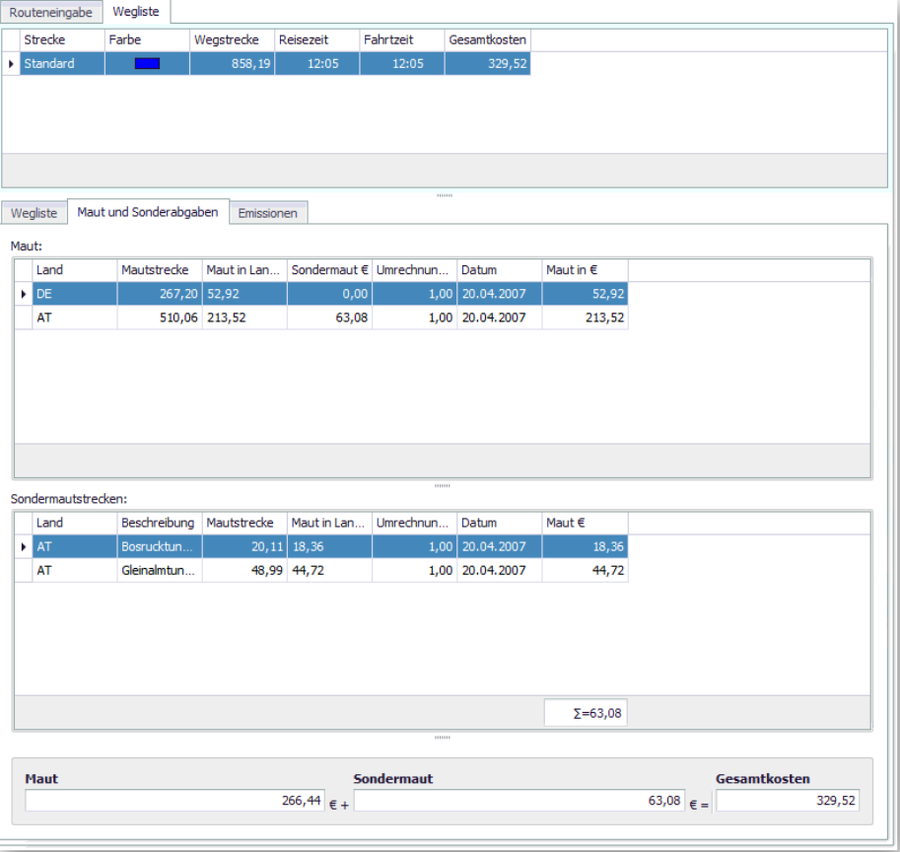Click the splitter grip below the route list
This screenshot has height=852, width=900.
click(444, 195)
